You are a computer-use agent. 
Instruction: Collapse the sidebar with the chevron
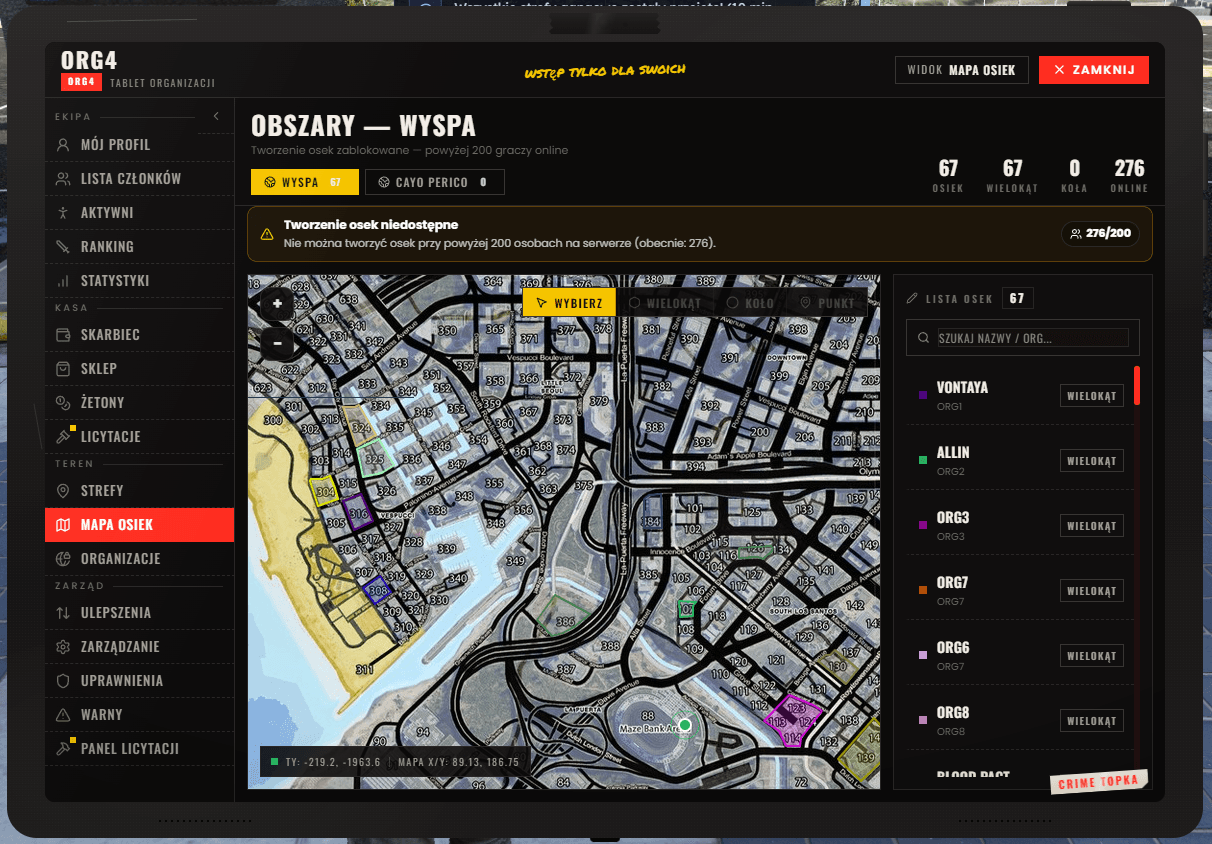[216, 117]
